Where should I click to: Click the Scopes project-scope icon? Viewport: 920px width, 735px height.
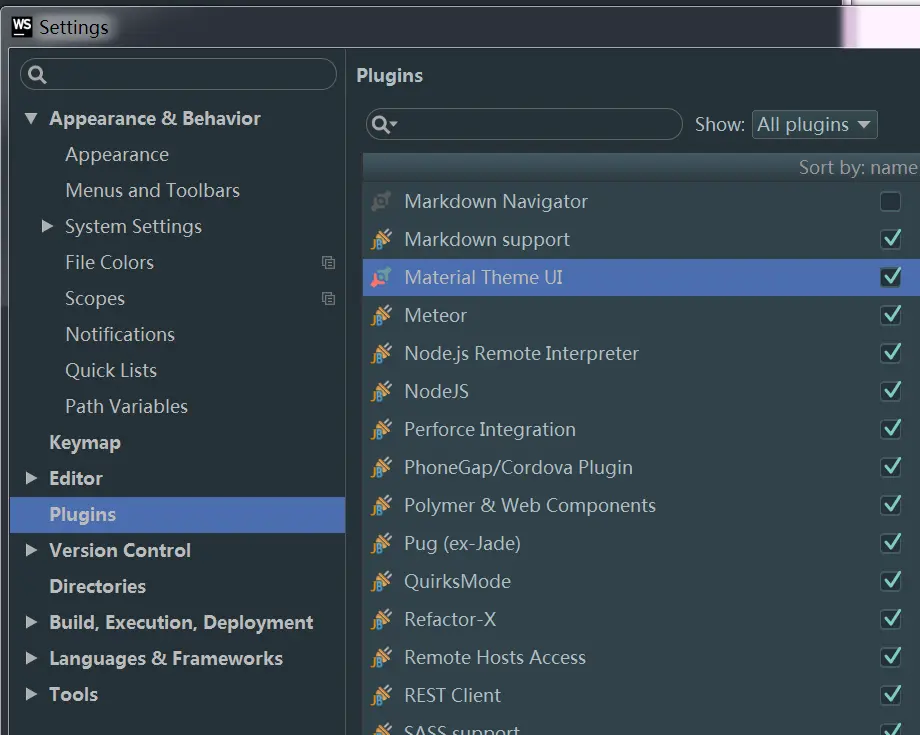pyautogui.click(x=328, y=299)
